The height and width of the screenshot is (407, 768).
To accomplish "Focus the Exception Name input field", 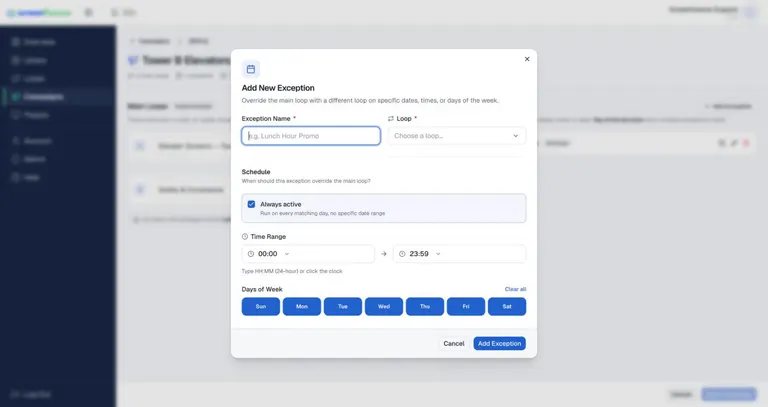I will 311,136.
